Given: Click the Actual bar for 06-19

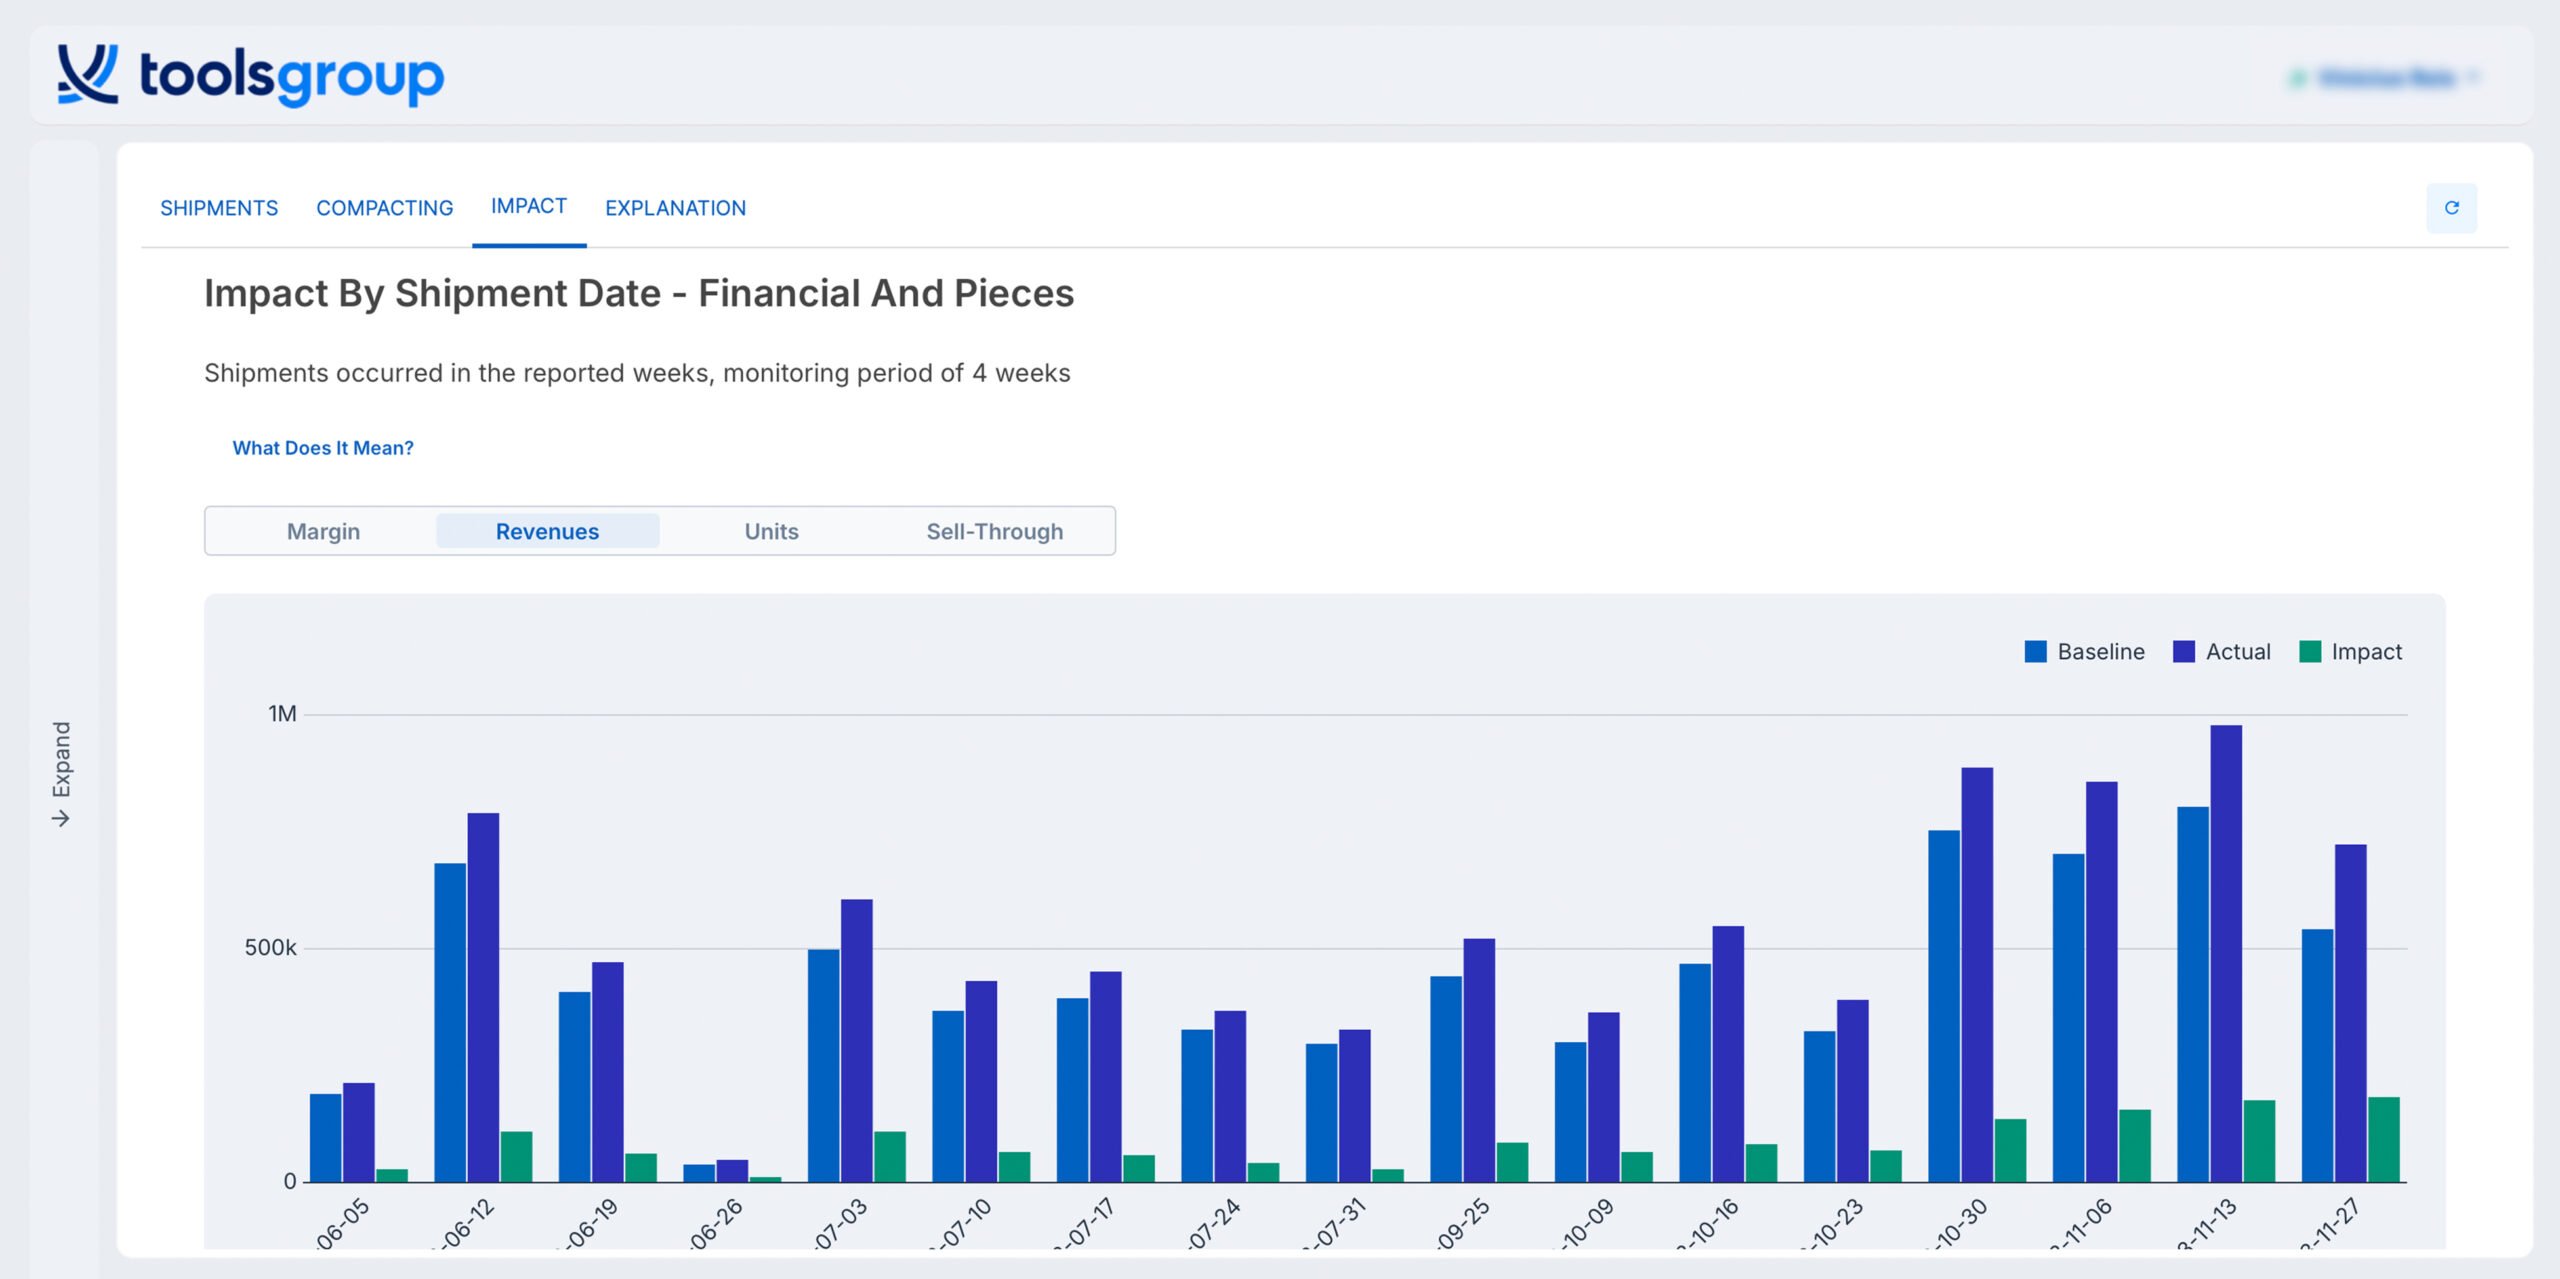Looking at the screenshot, I should click(608, 1072).
